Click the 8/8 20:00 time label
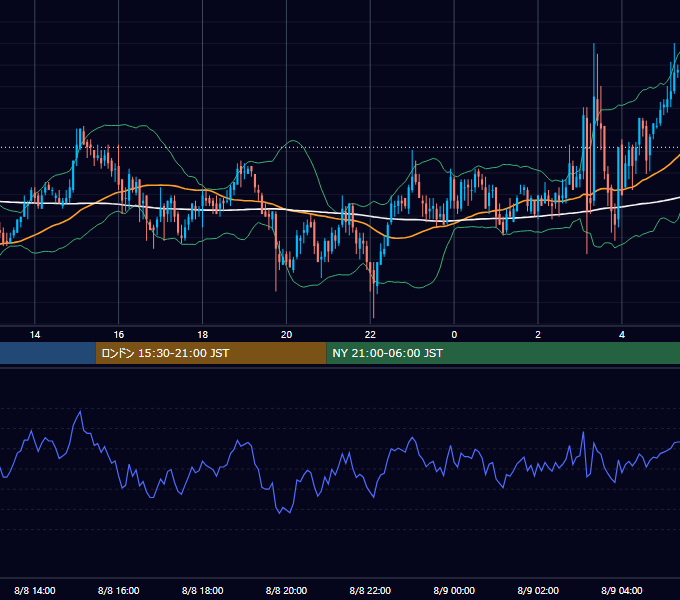The image size is (680, 600). [x=286, y=590]
